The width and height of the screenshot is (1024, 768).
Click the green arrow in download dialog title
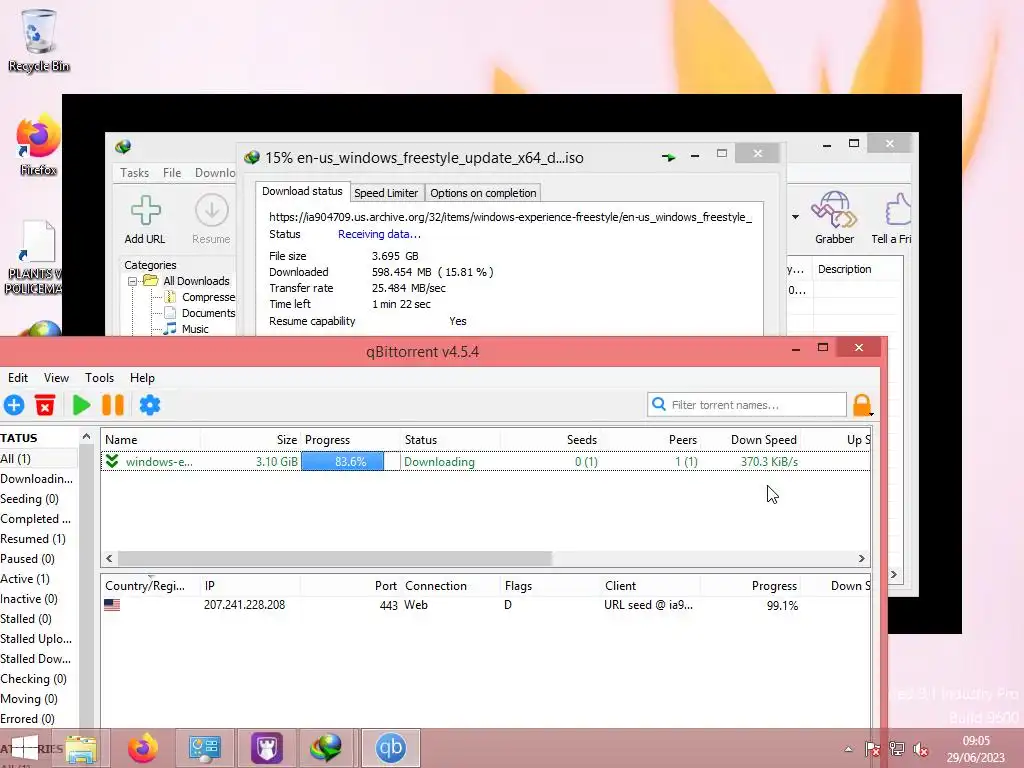tap(668, 157)
